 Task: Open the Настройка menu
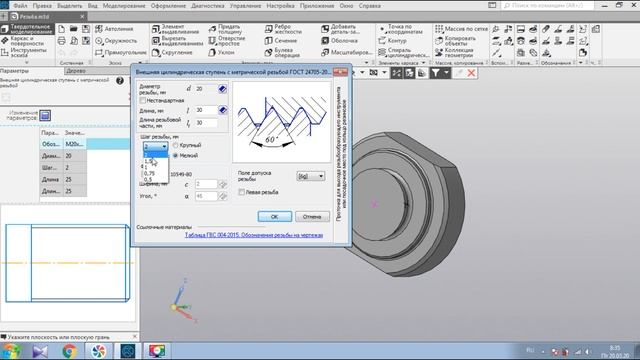[x=280, y=6]
